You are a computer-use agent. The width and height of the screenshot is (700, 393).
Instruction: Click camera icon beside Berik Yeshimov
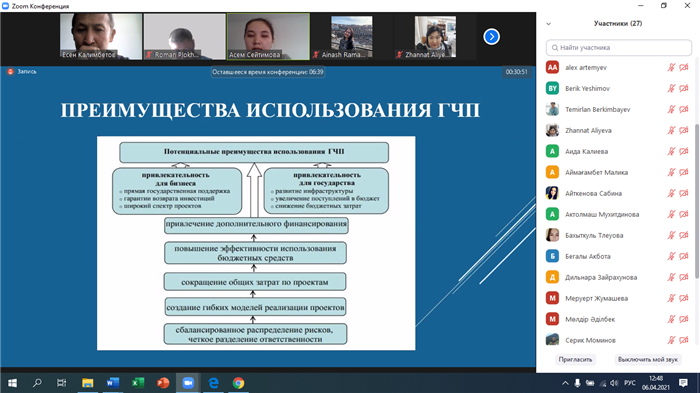pos(683,88)
